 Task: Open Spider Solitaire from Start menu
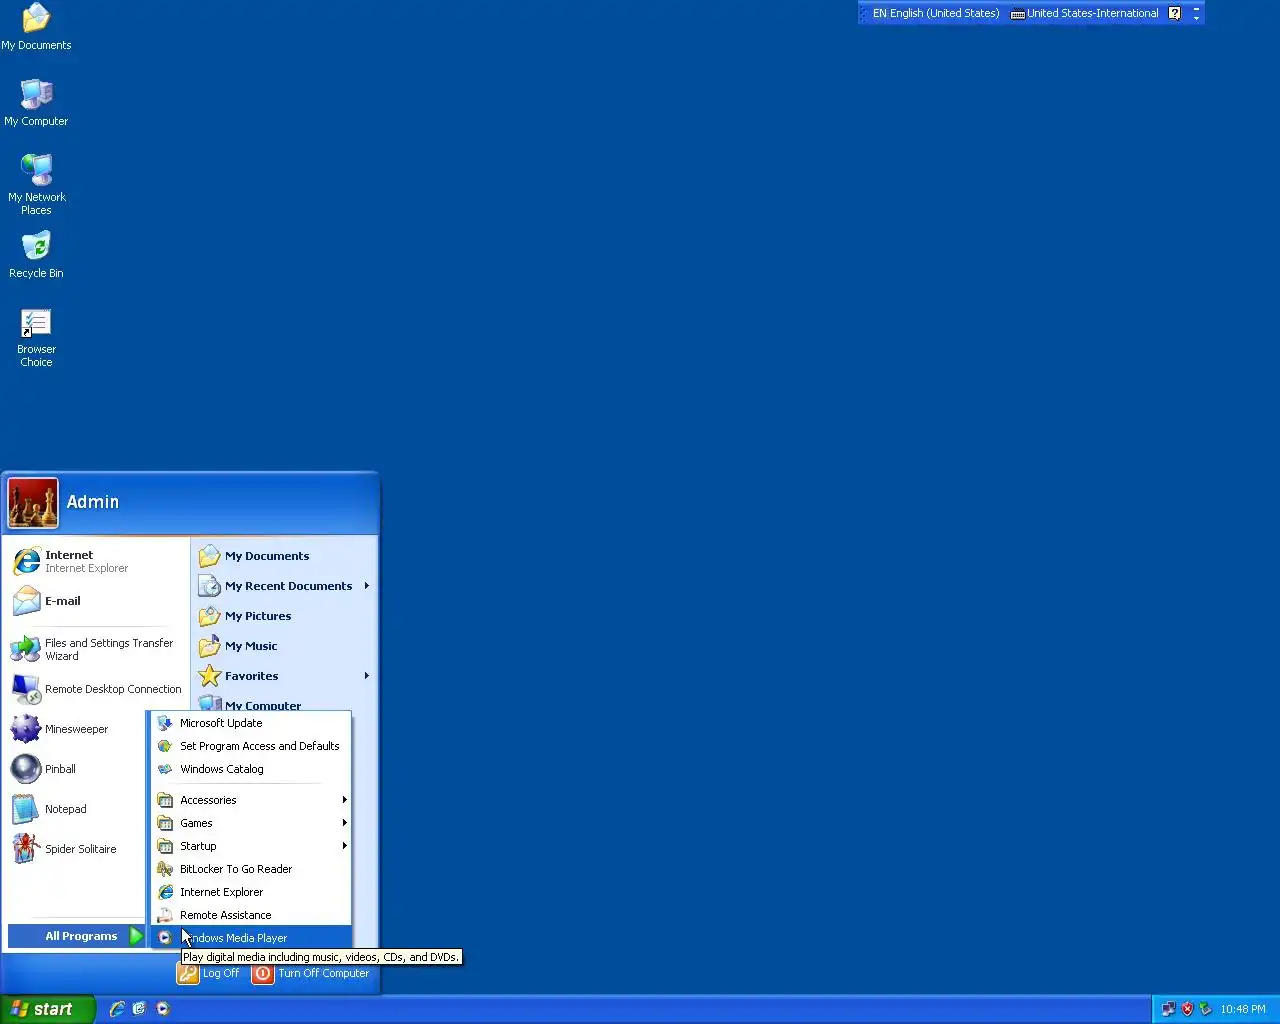click(76, 849)
